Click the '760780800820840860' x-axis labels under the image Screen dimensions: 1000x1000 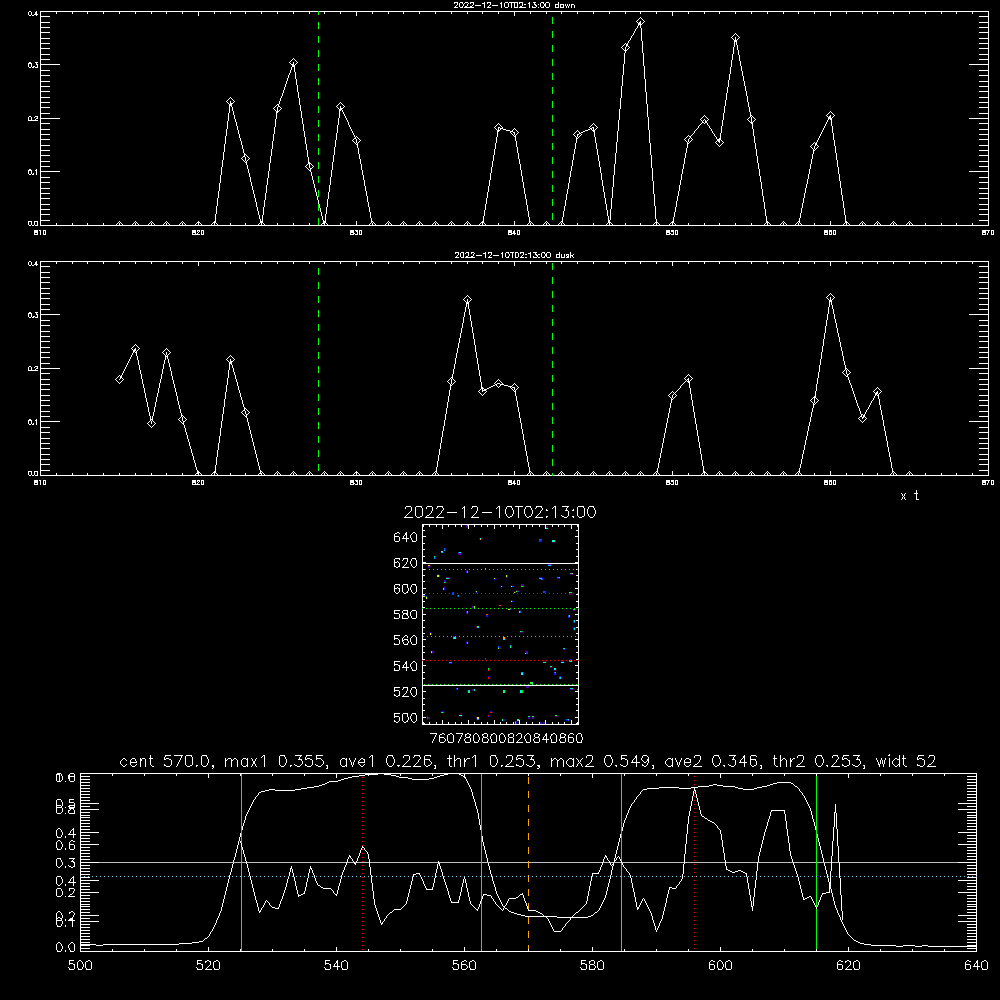tap(506, 738)
